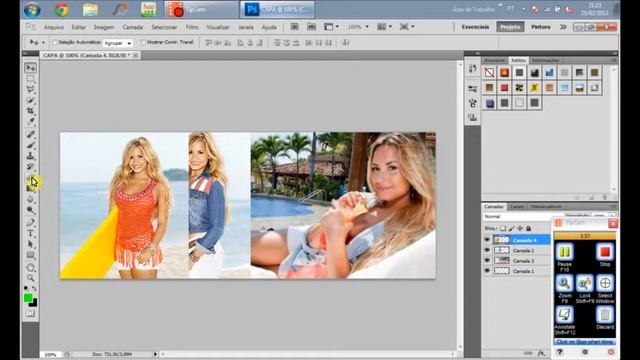This screenshot has height=360, width=640.
Task: Toggle lock image pixels brush icon
Action: tap(511, 229)
